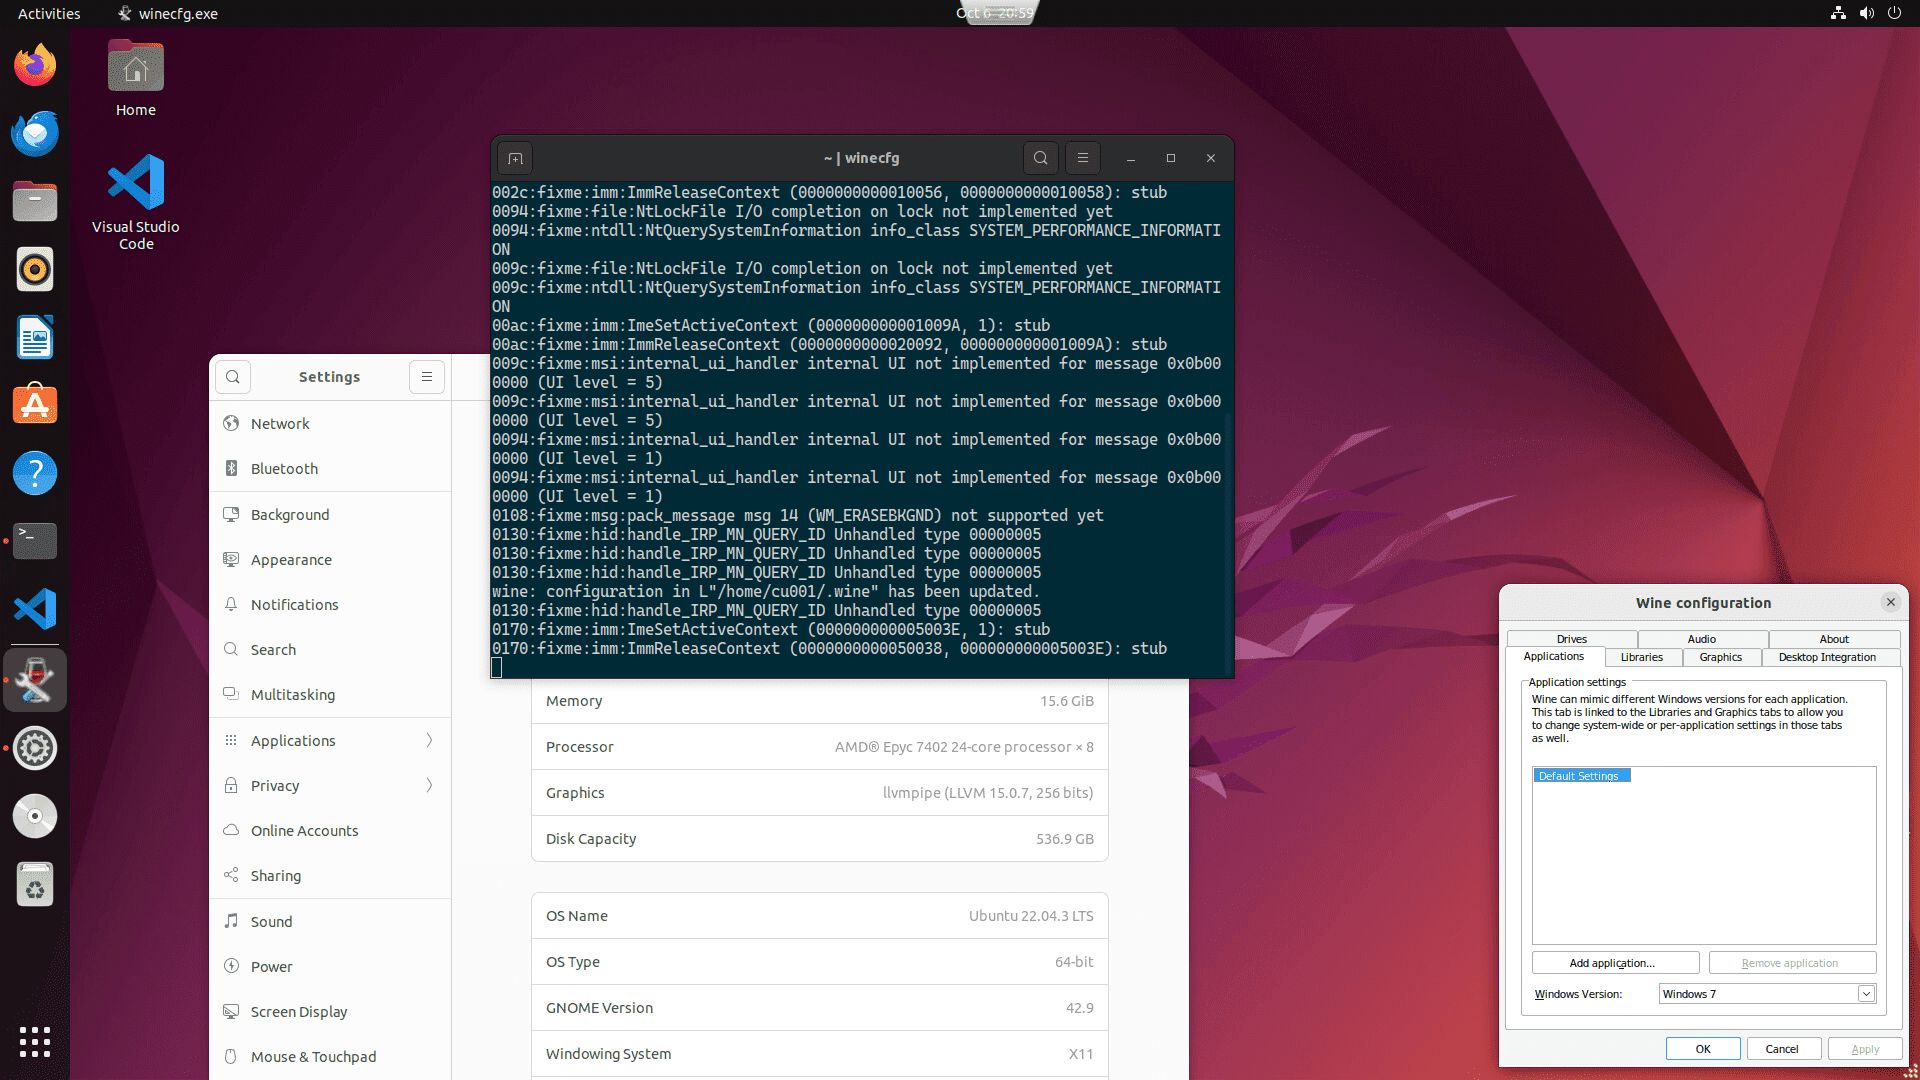Screen dimensions: 1920x1080
Task: Open the Graphics tab in Wine configuration
Action: (1721, 658)
